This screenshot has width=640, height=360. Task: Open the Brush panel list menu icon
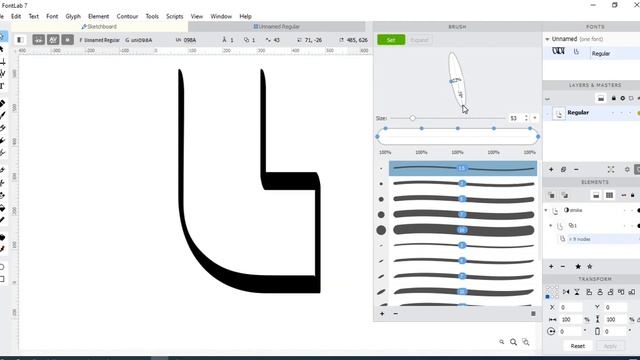coord(533,313)
